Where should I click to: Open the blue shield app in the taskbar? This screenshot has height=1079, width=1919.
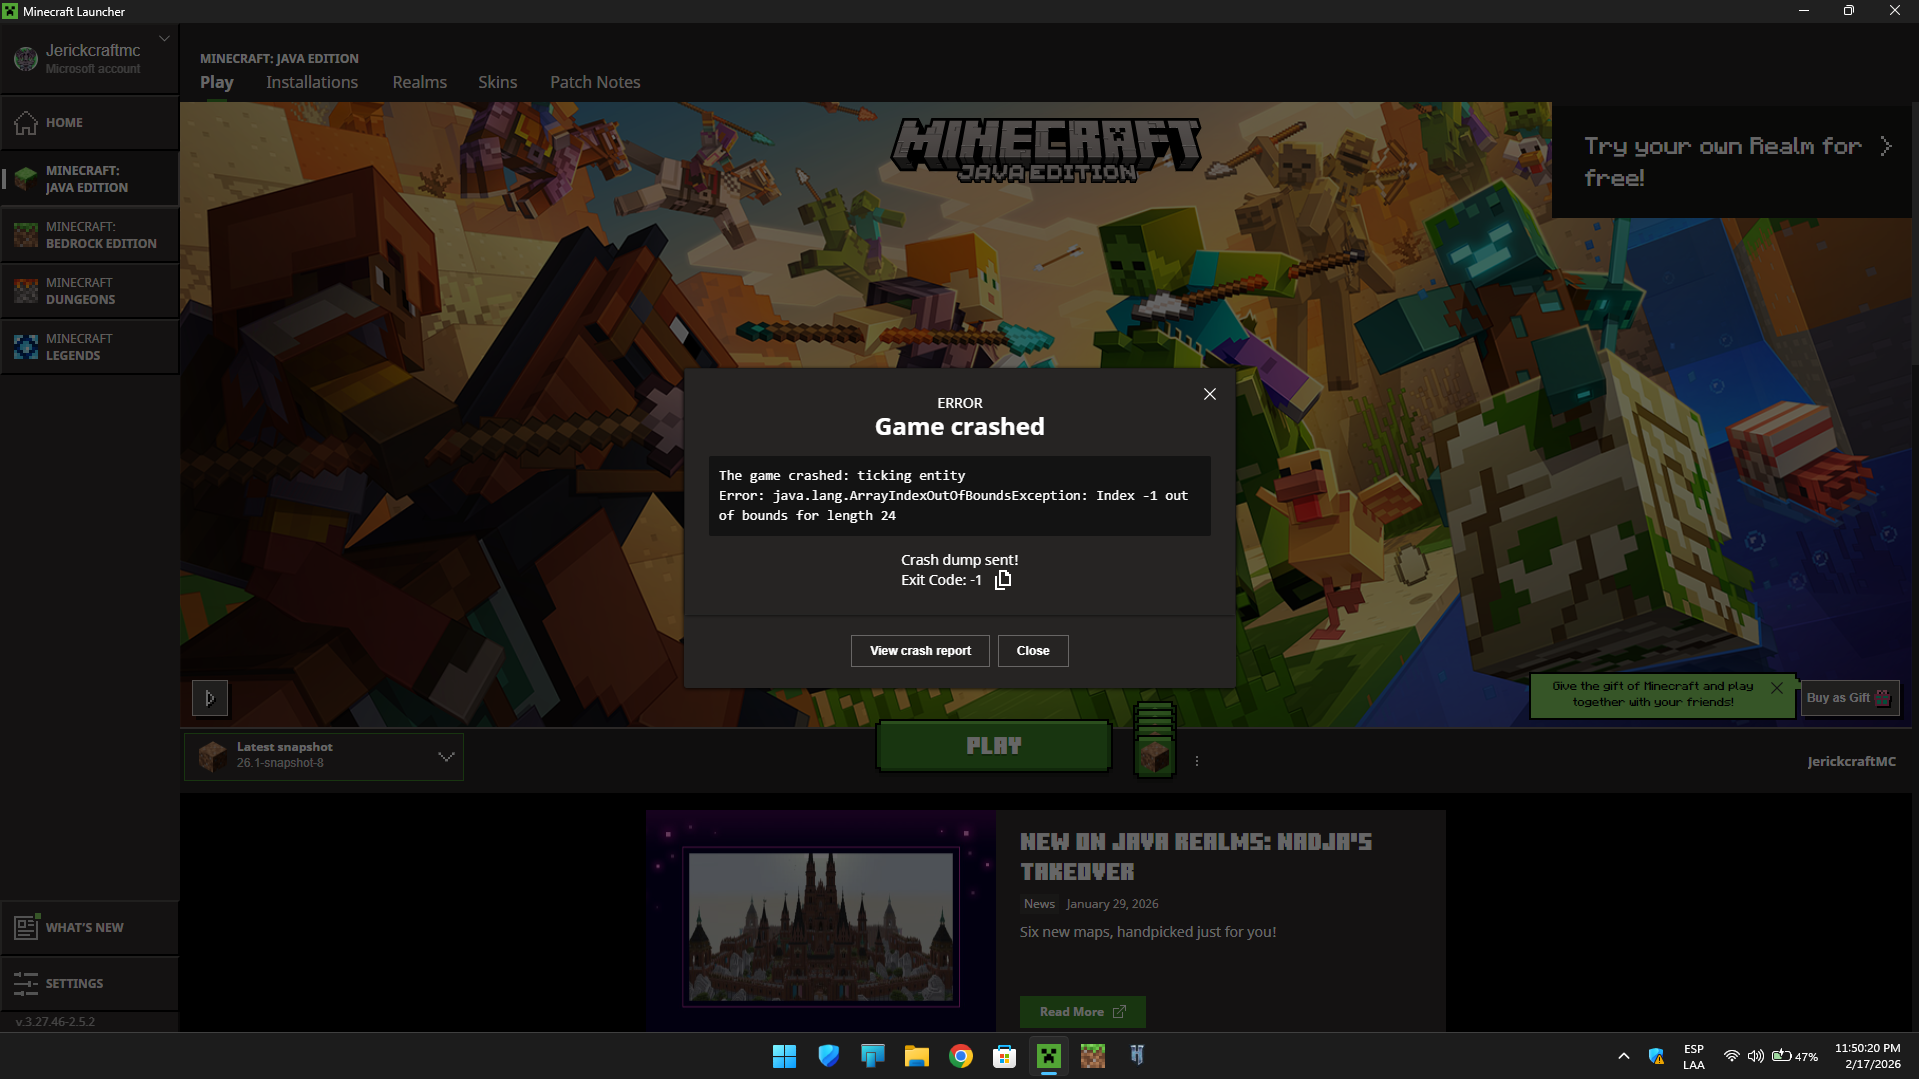[x=829, y=1056]
